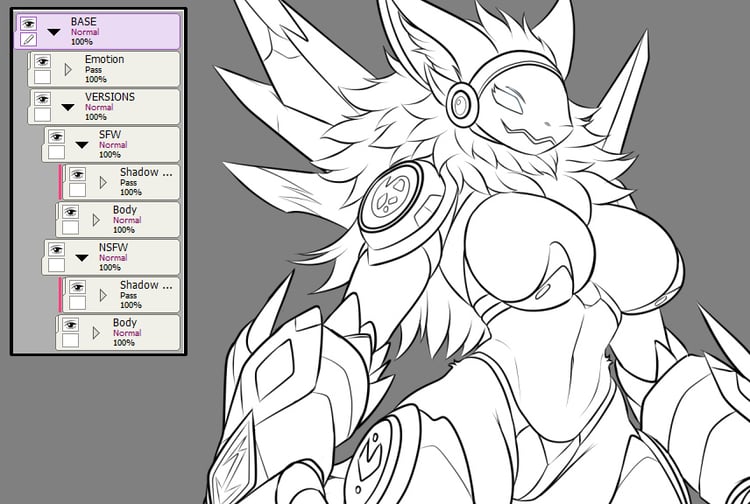This screenshot has height=504, width=750.
Task: Tick the empty box under NSFW's eye icon
Action: point(56,265)
